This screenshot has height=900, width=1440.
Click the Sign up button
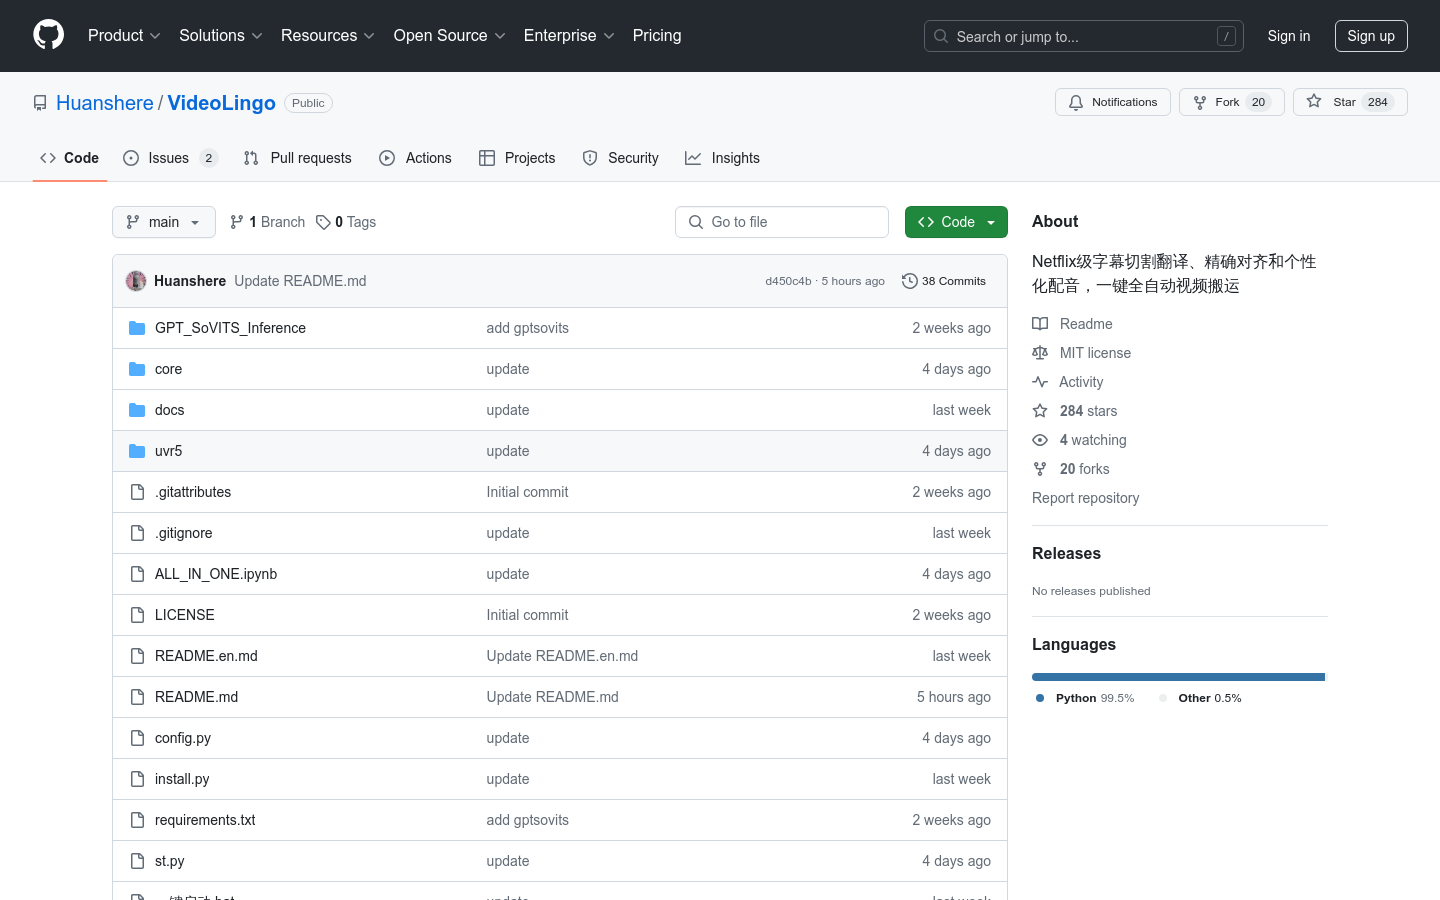[x=1371, y=36]
